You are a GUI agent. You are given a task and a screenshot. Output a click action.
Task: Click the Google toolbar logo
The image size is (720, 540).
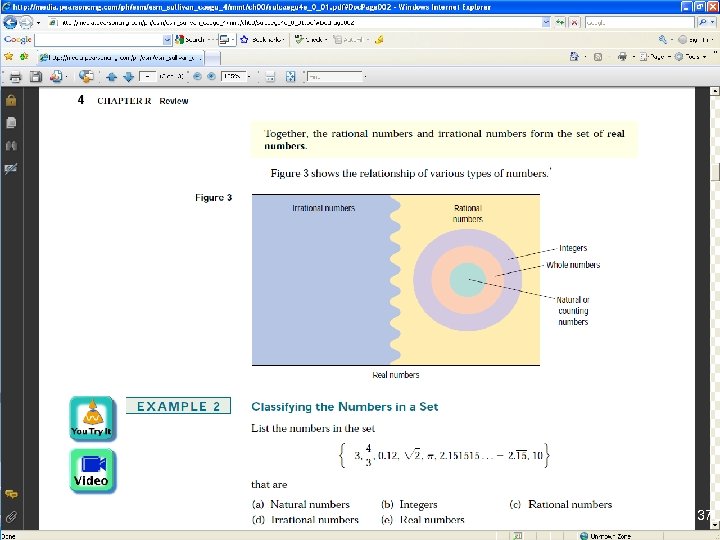coord(17,39)
